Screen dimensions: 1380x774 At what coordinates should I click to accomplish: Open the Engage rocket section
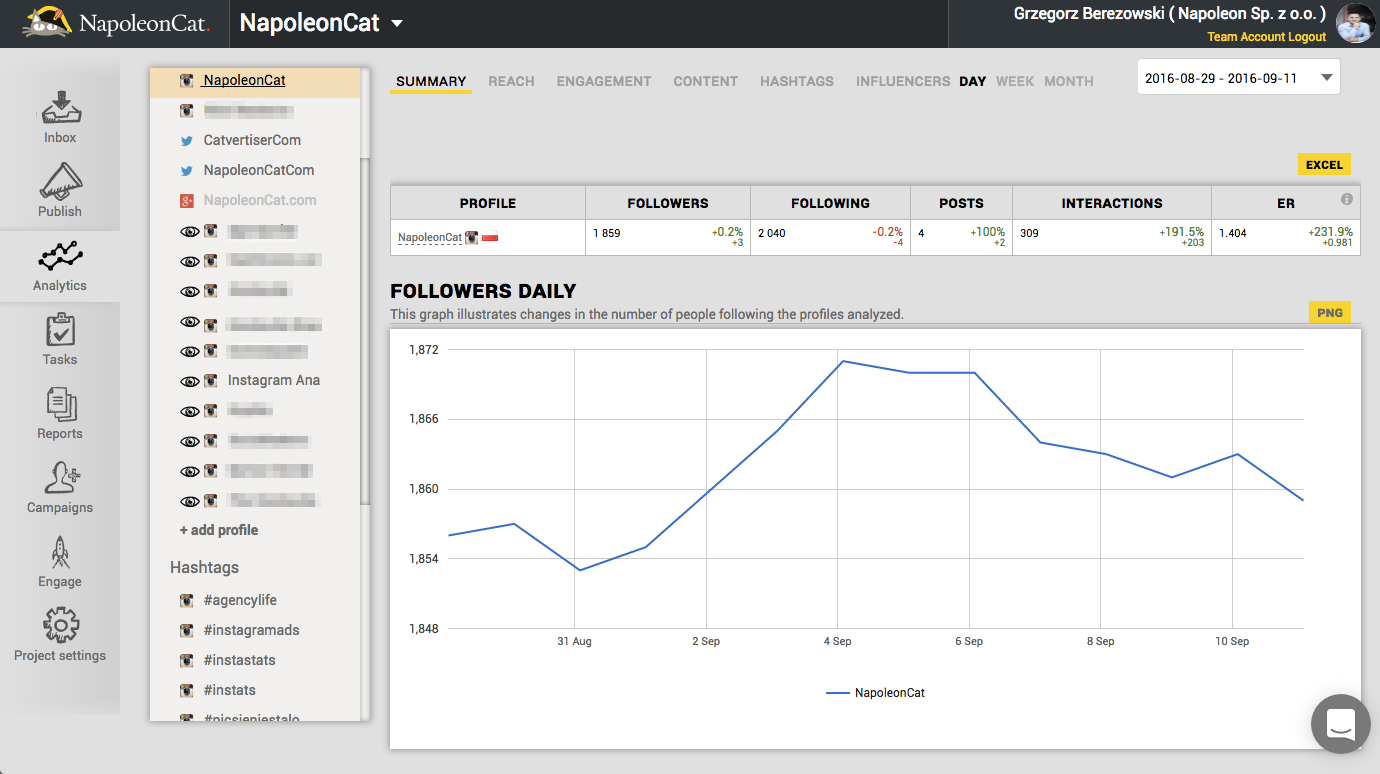pyautogui.click(x=60, y=562)
